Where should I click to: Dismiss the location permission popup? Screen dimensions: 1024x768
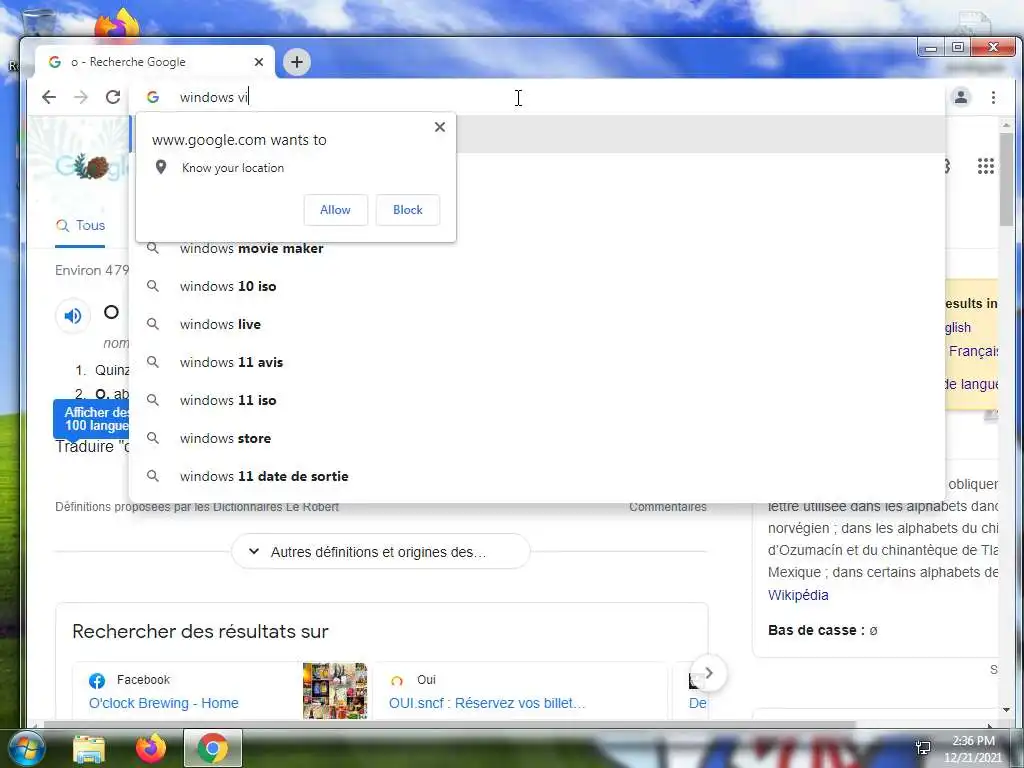(x=440, y=127)
